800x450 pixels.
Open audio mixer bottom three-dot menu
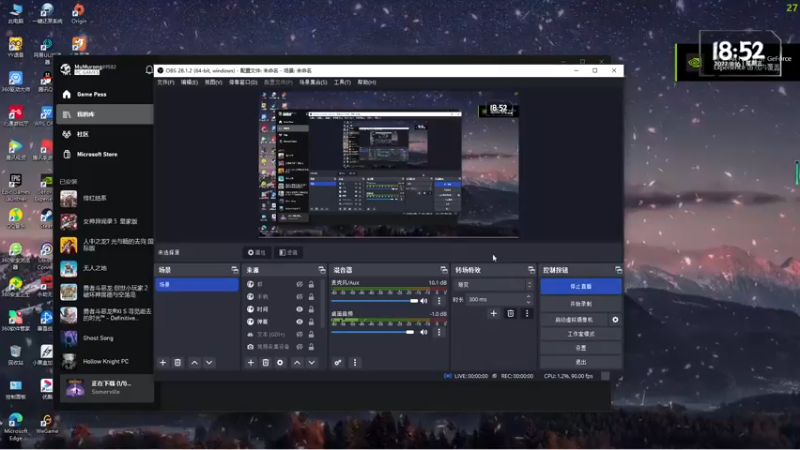[x=355, y=362]
